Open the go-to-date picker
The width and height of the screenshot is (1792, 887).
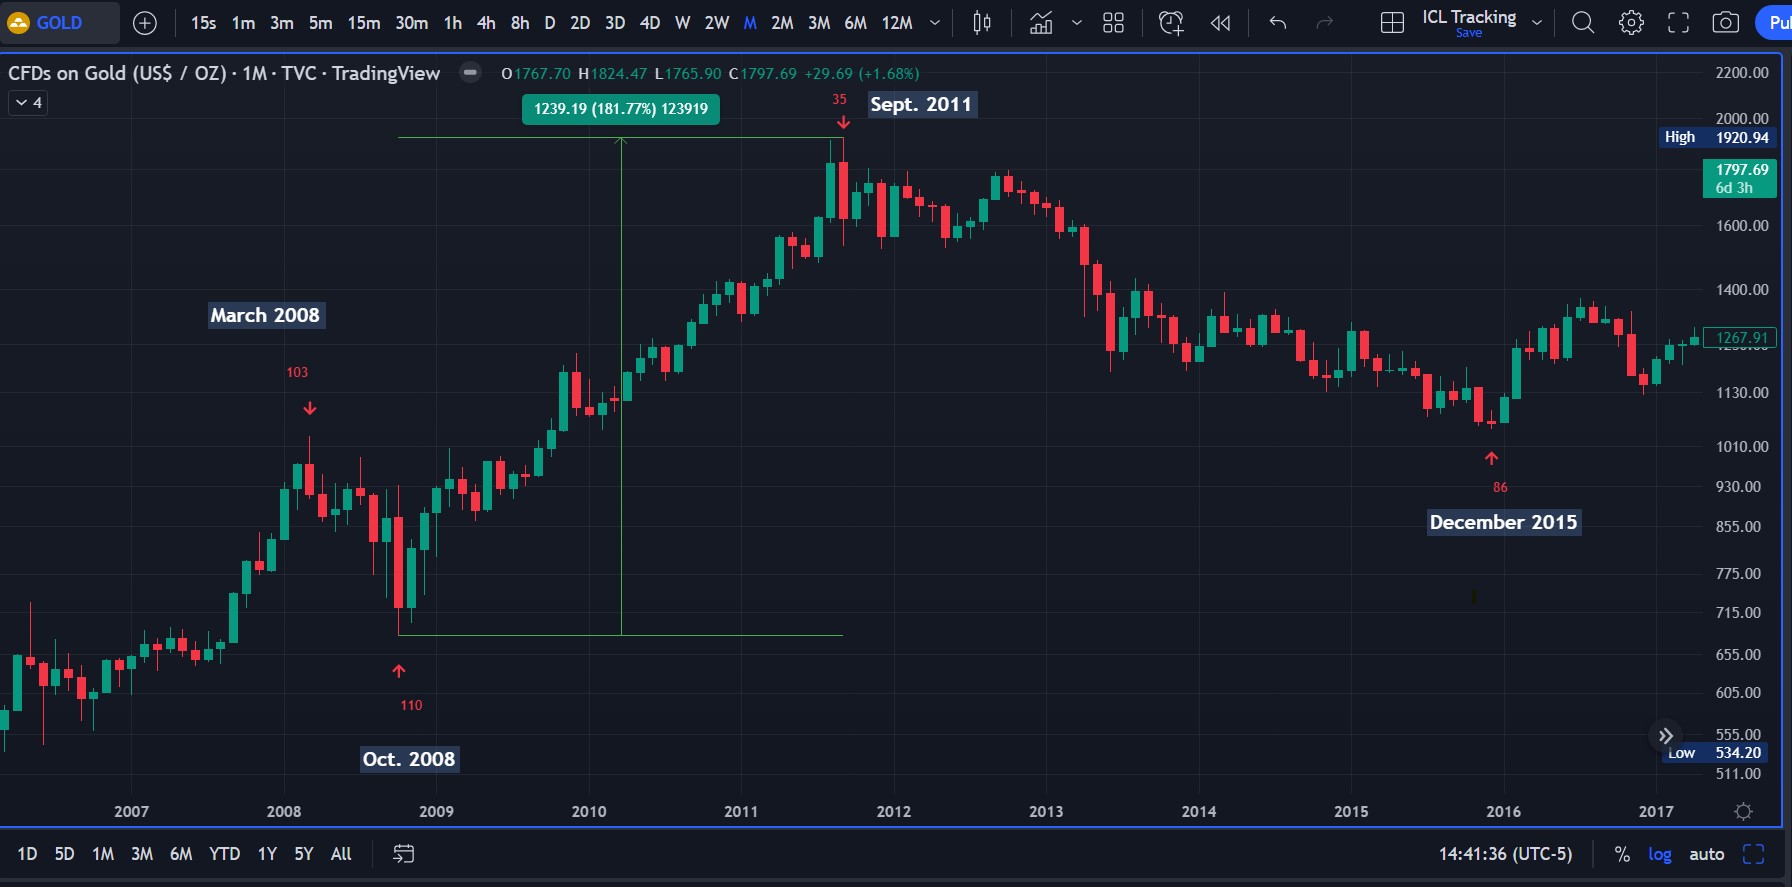tap(403, 854)
